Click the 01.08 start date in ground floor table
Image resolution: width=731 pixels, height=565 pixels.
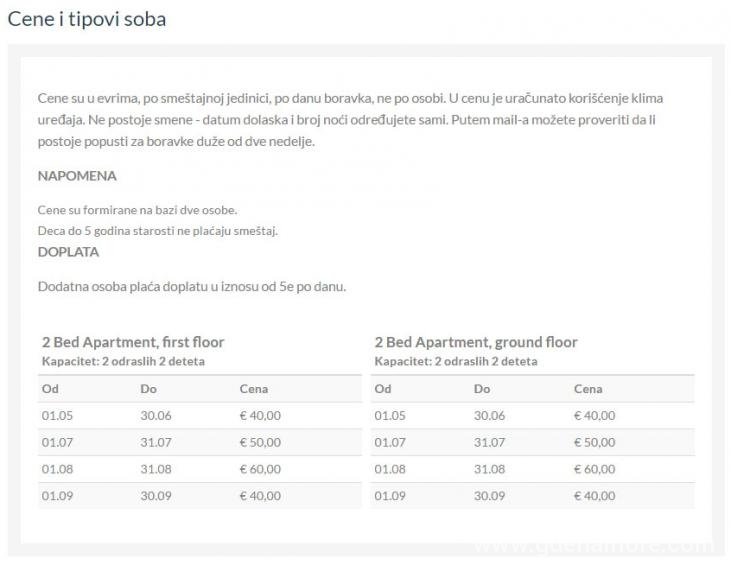(x=390, y=469)
